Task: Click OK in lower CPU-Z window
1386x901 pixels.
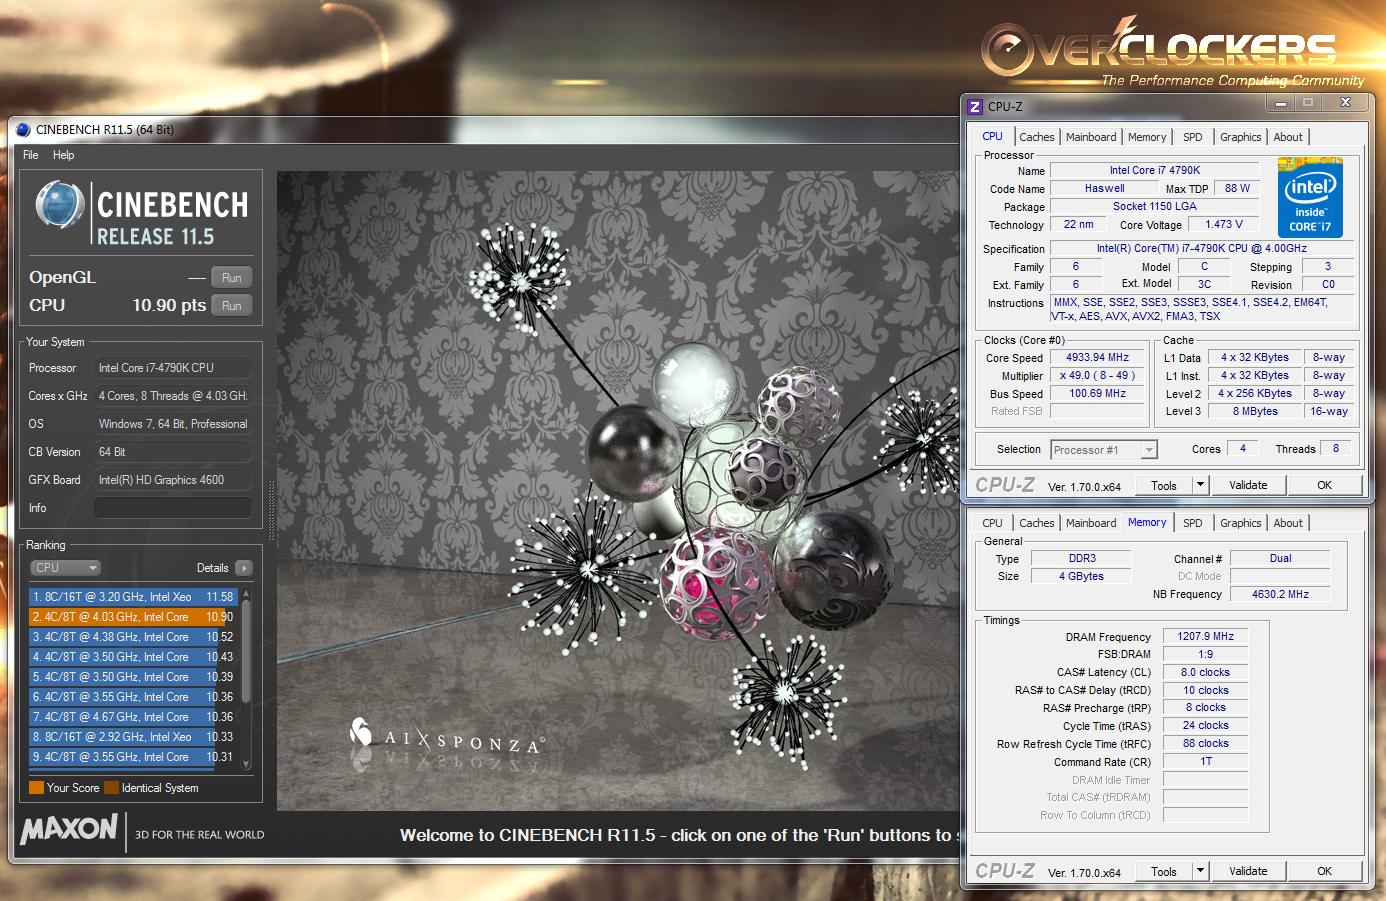Action: click(1324, 871)
